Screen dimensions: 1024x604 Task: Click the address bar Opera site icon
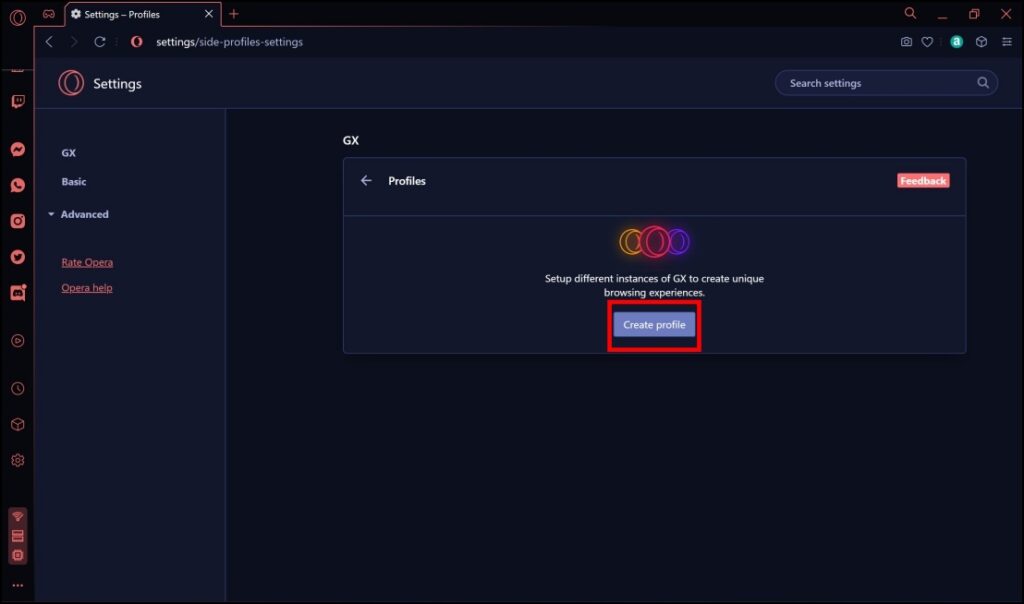coord(136,42)
